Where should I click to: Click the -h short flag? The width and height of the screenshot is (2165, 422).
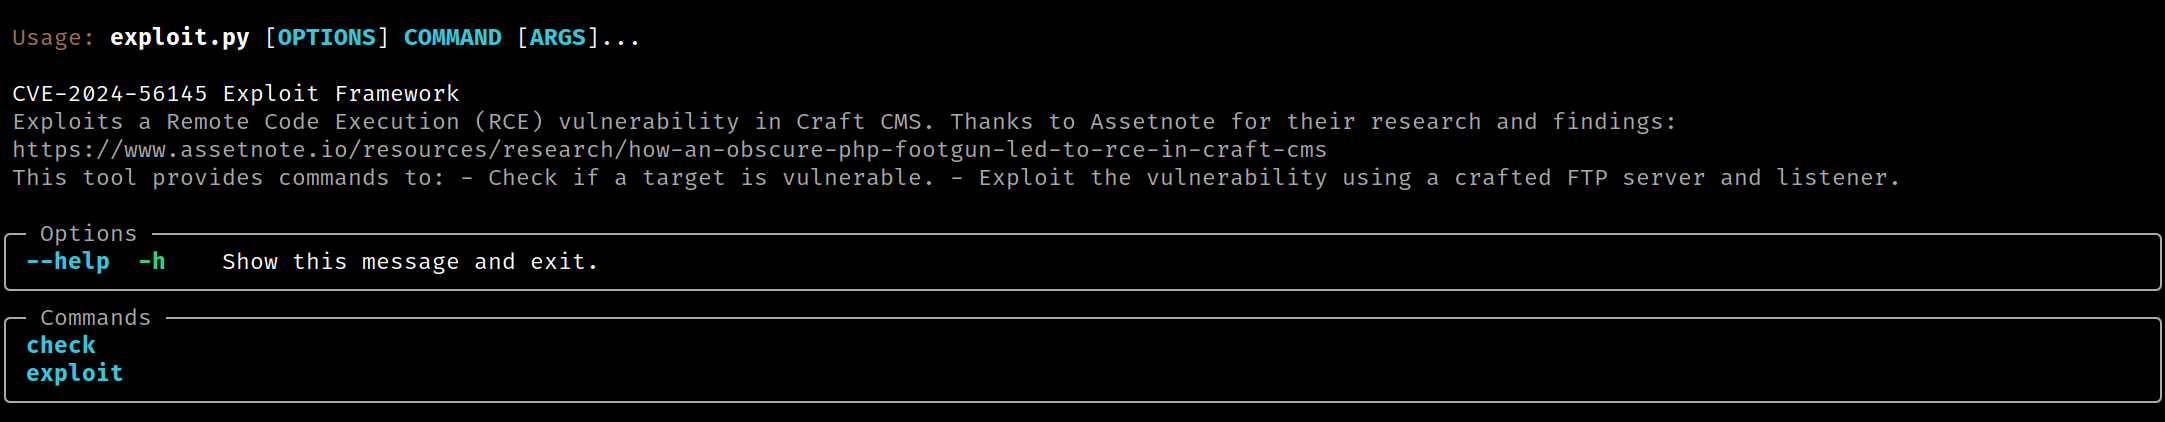point(152,262)
